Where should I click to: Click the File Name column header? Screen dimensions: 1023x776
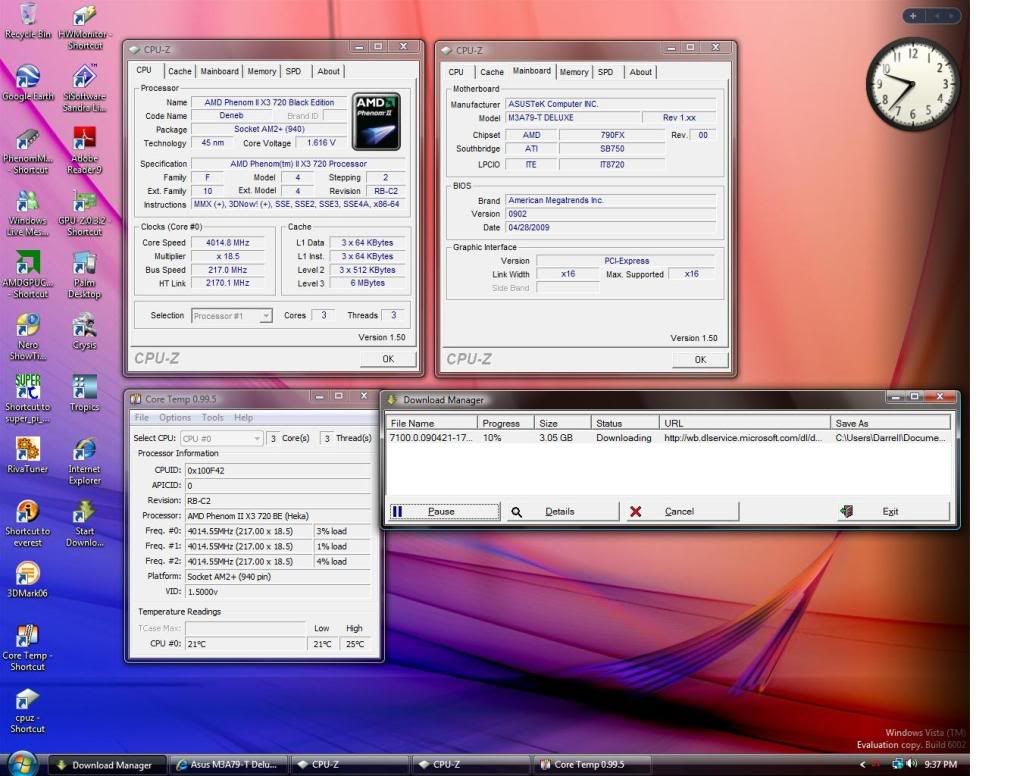tap(432, 423)
